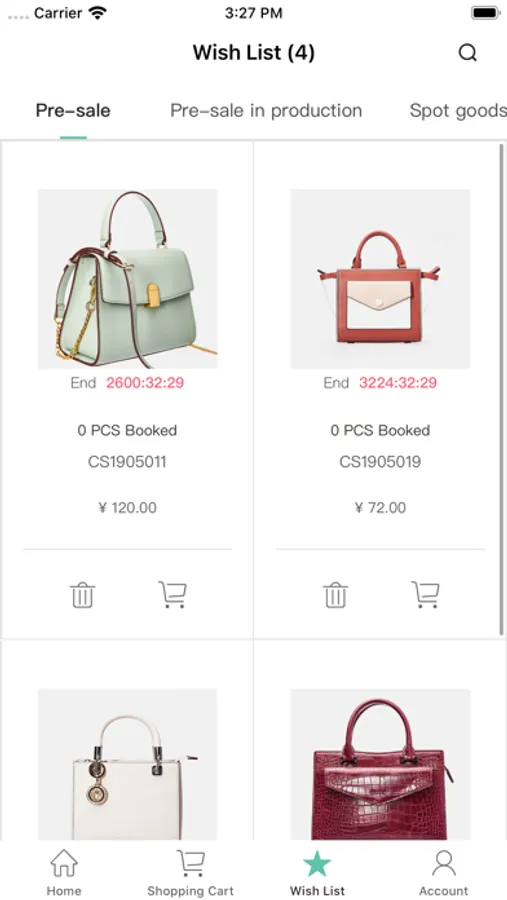The width and height of the screenshot is (507, 900).
Task: Go to Home in bottom bar
Action: click(x=64, y=872)
